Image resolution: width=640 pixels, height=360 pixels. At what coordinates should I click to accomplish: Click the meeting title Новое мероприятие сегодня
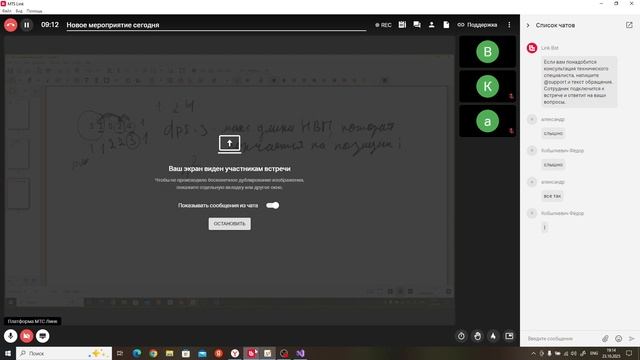(113, 25)
